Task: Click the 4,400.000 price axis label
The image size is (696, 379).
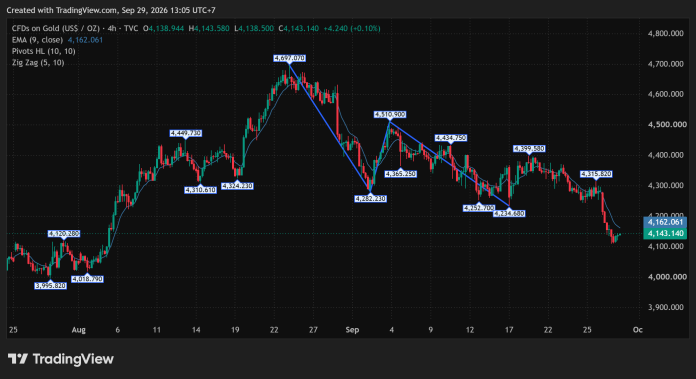Action: pos(666,155)
